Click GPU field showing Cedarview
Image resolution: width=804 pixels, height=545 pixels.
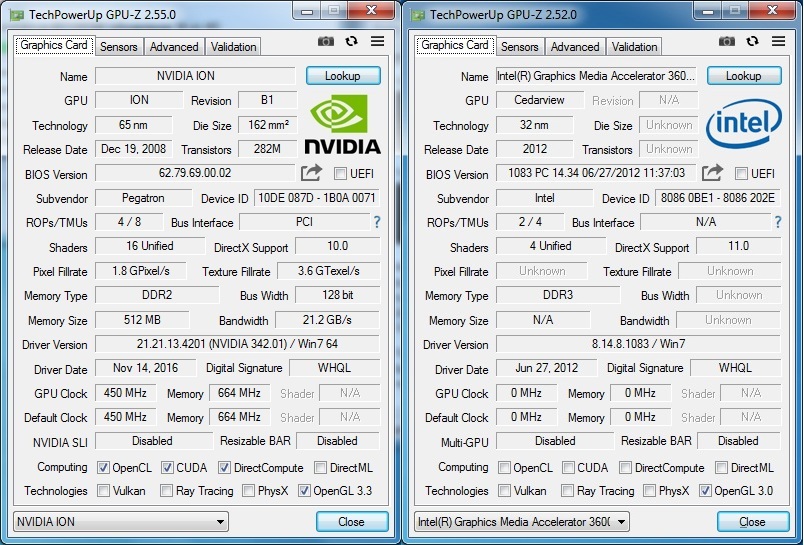click(x=539, y=100)
